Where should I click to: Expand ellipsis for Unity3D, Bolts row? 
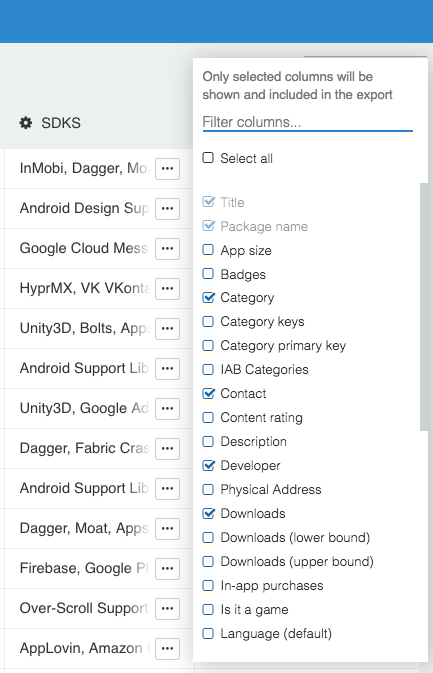tap(167, 328)
